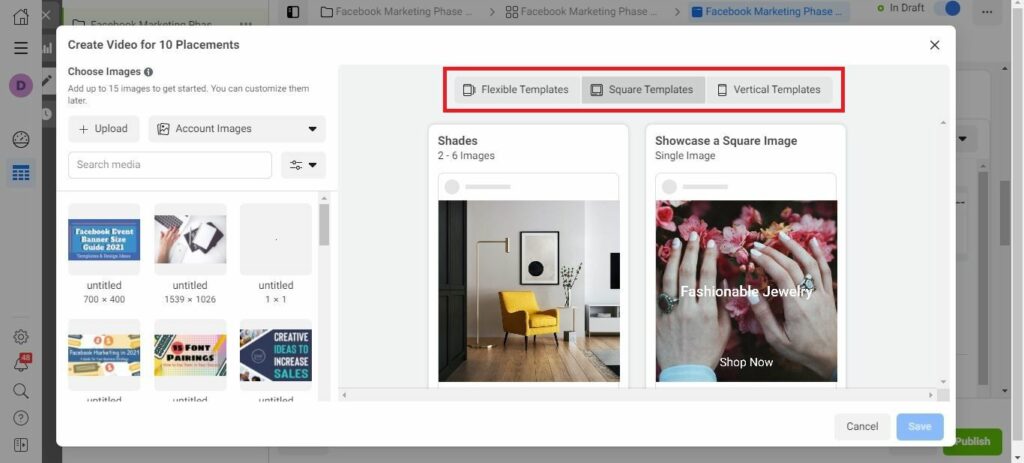Open notifications bell with 48 badge
Image resolution: width=1024 pixels, height=463 pixels.
point(21,363)
